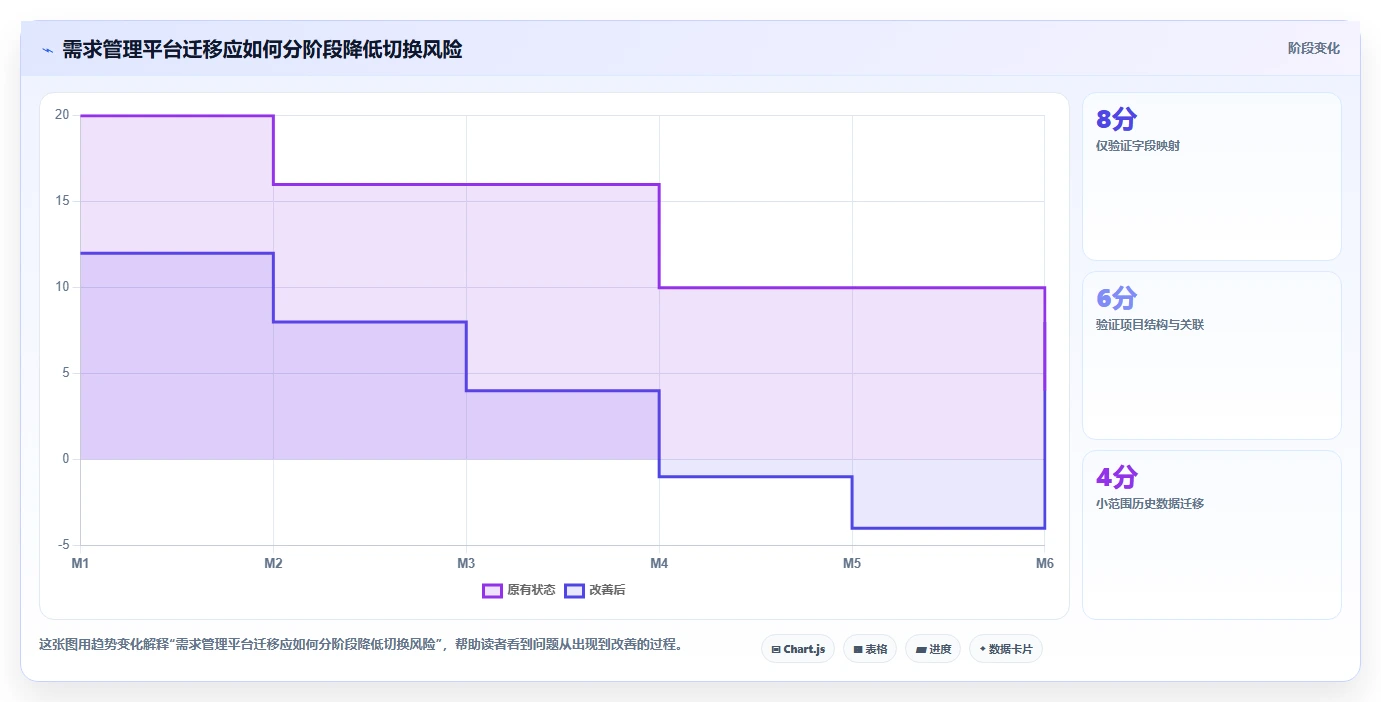Click the M1 axis label
Screen dimensions: 1381x702
(80, 563)
